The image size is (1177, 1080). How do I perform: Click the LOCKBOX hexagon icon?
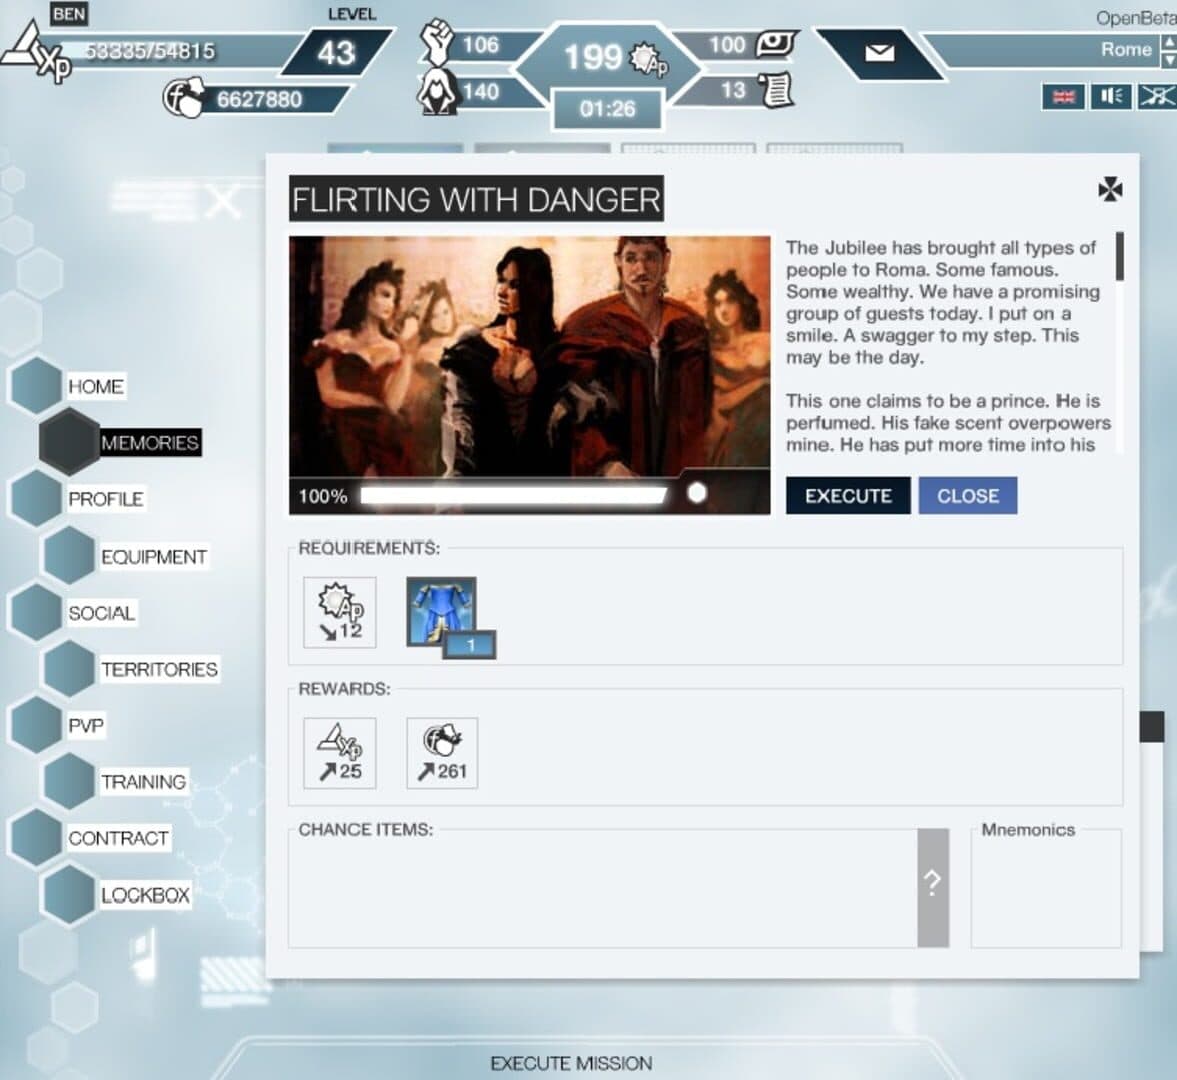coord(69,895)
